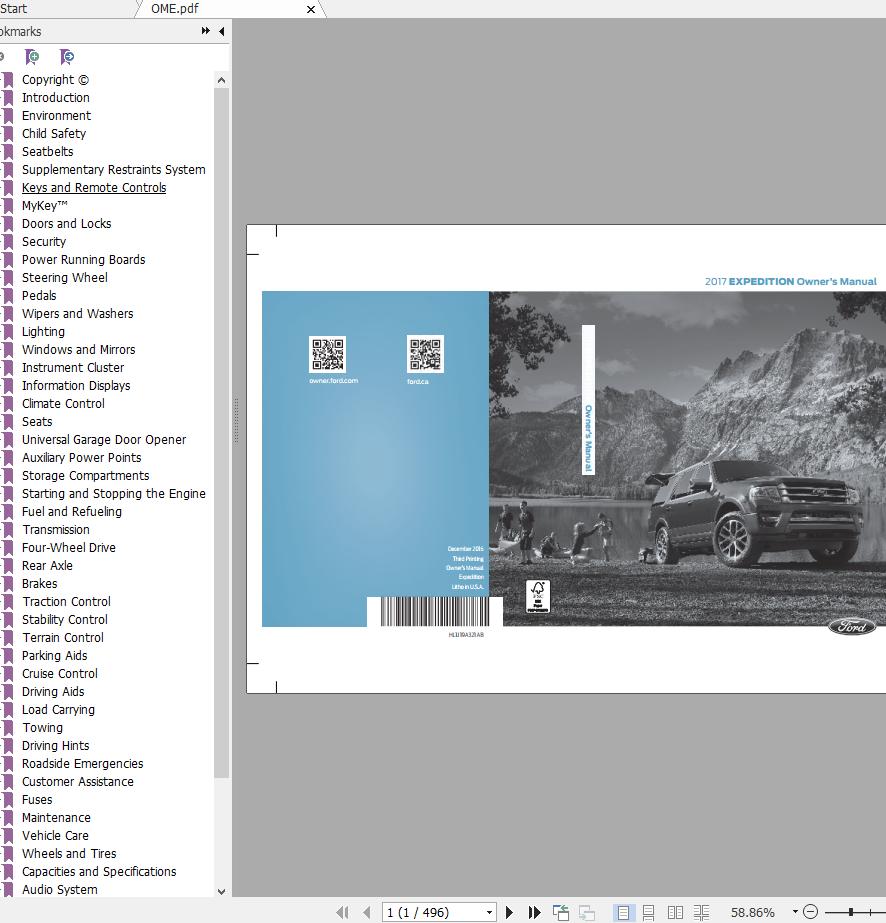Open the Towing bookmark
This screenshot has height=923, width=886.
[x=42, y=728]
